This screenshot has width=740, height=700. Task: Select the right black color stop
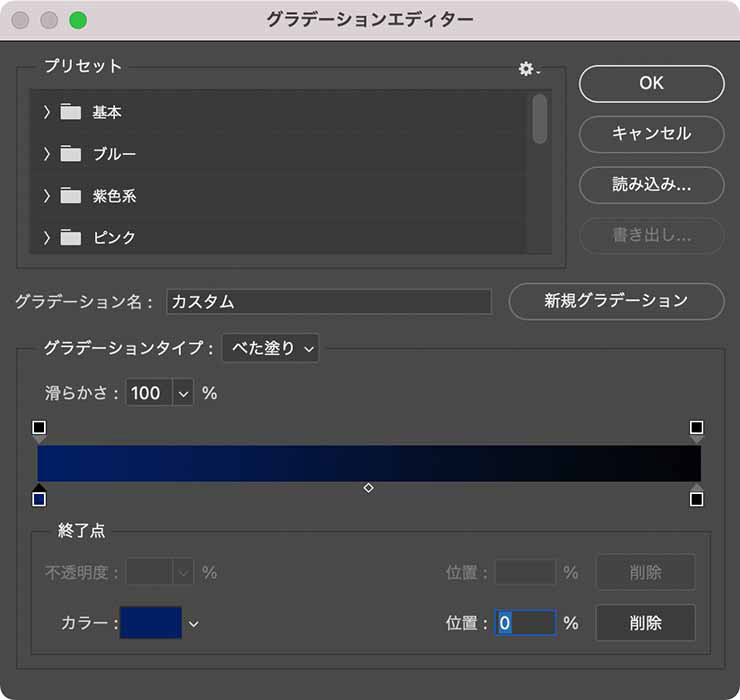click(696, 498)
